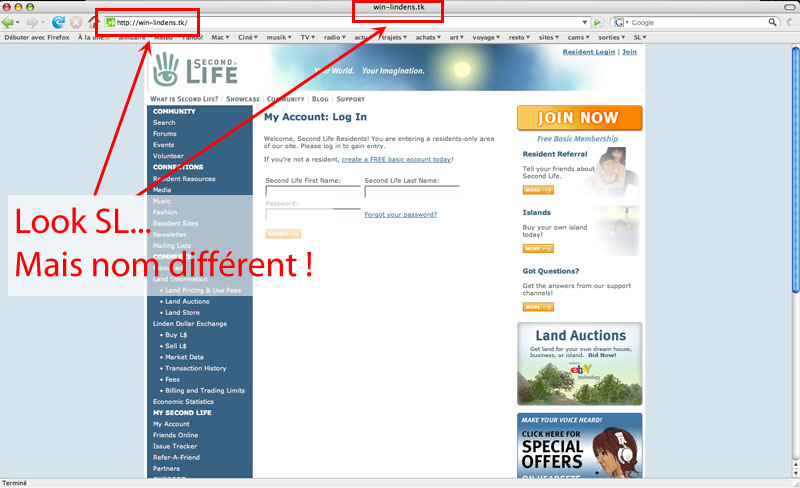The height and width of the screenshot is (488, 800).
Task: Open the Back button history dropdown arrow
Action: [18, 22]
